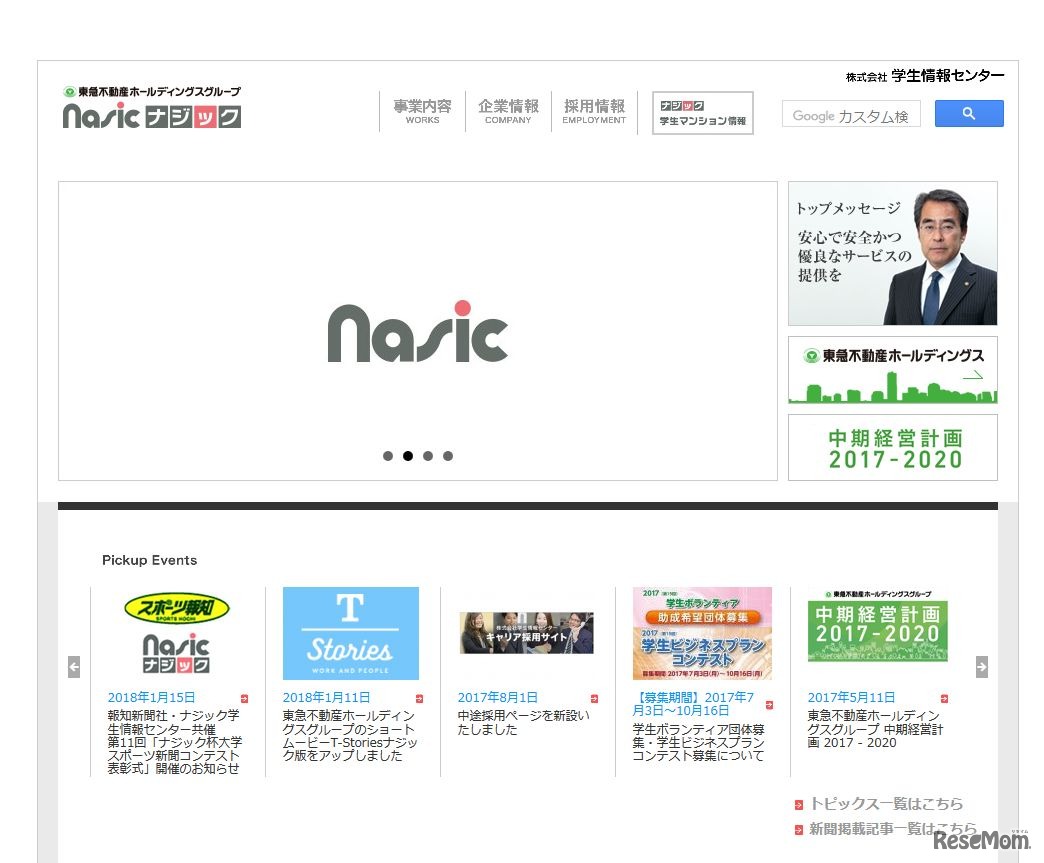Click red arrow icon beside 2018年1月15日
This screenshot has width=1044, height=863.
244,699
